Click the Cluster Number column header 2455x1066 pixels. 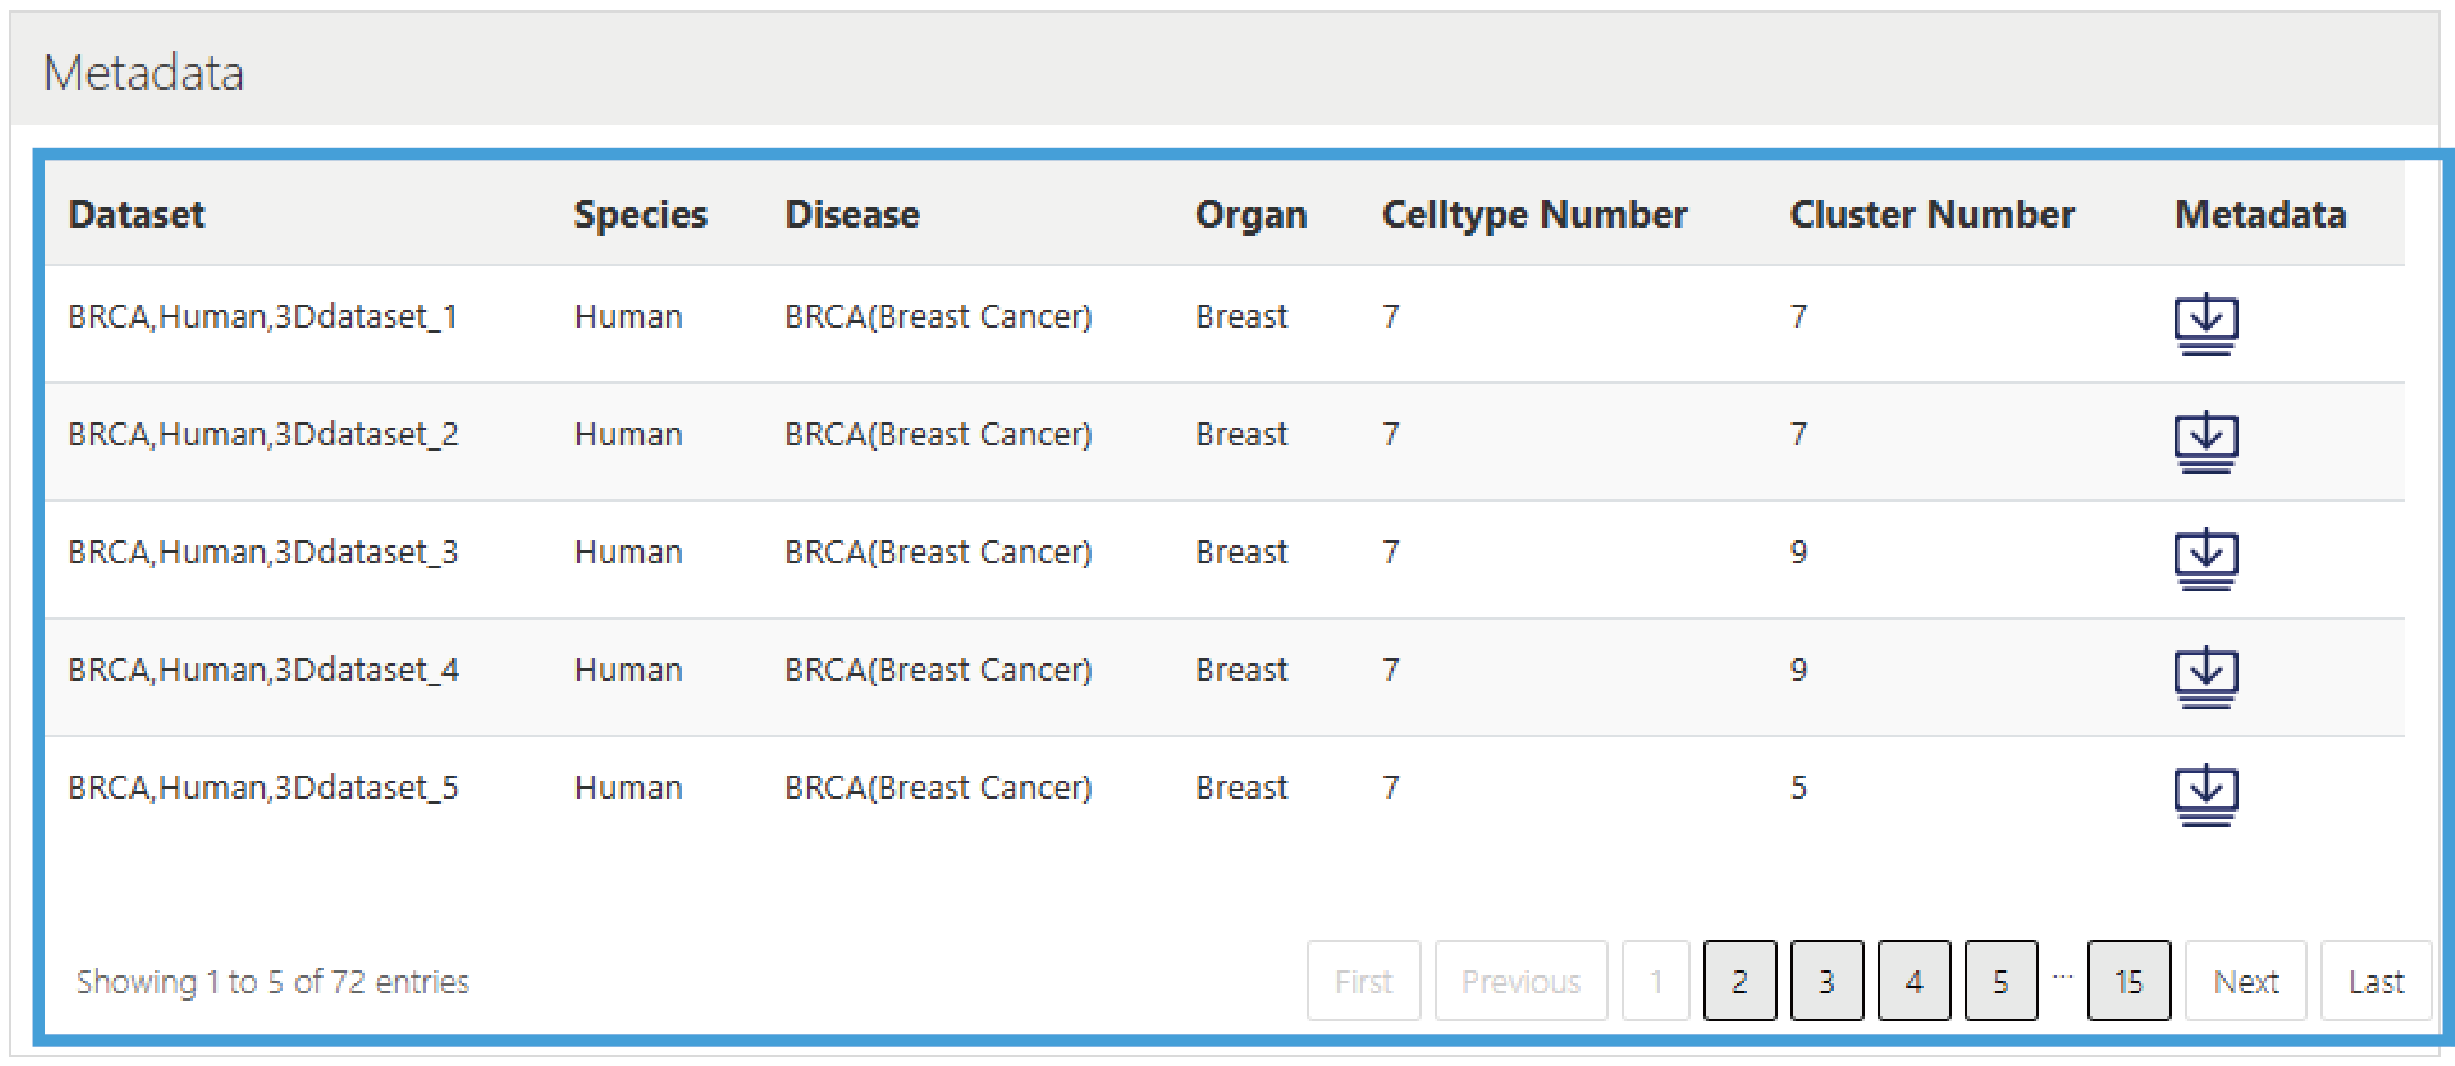click(1931, 215)
